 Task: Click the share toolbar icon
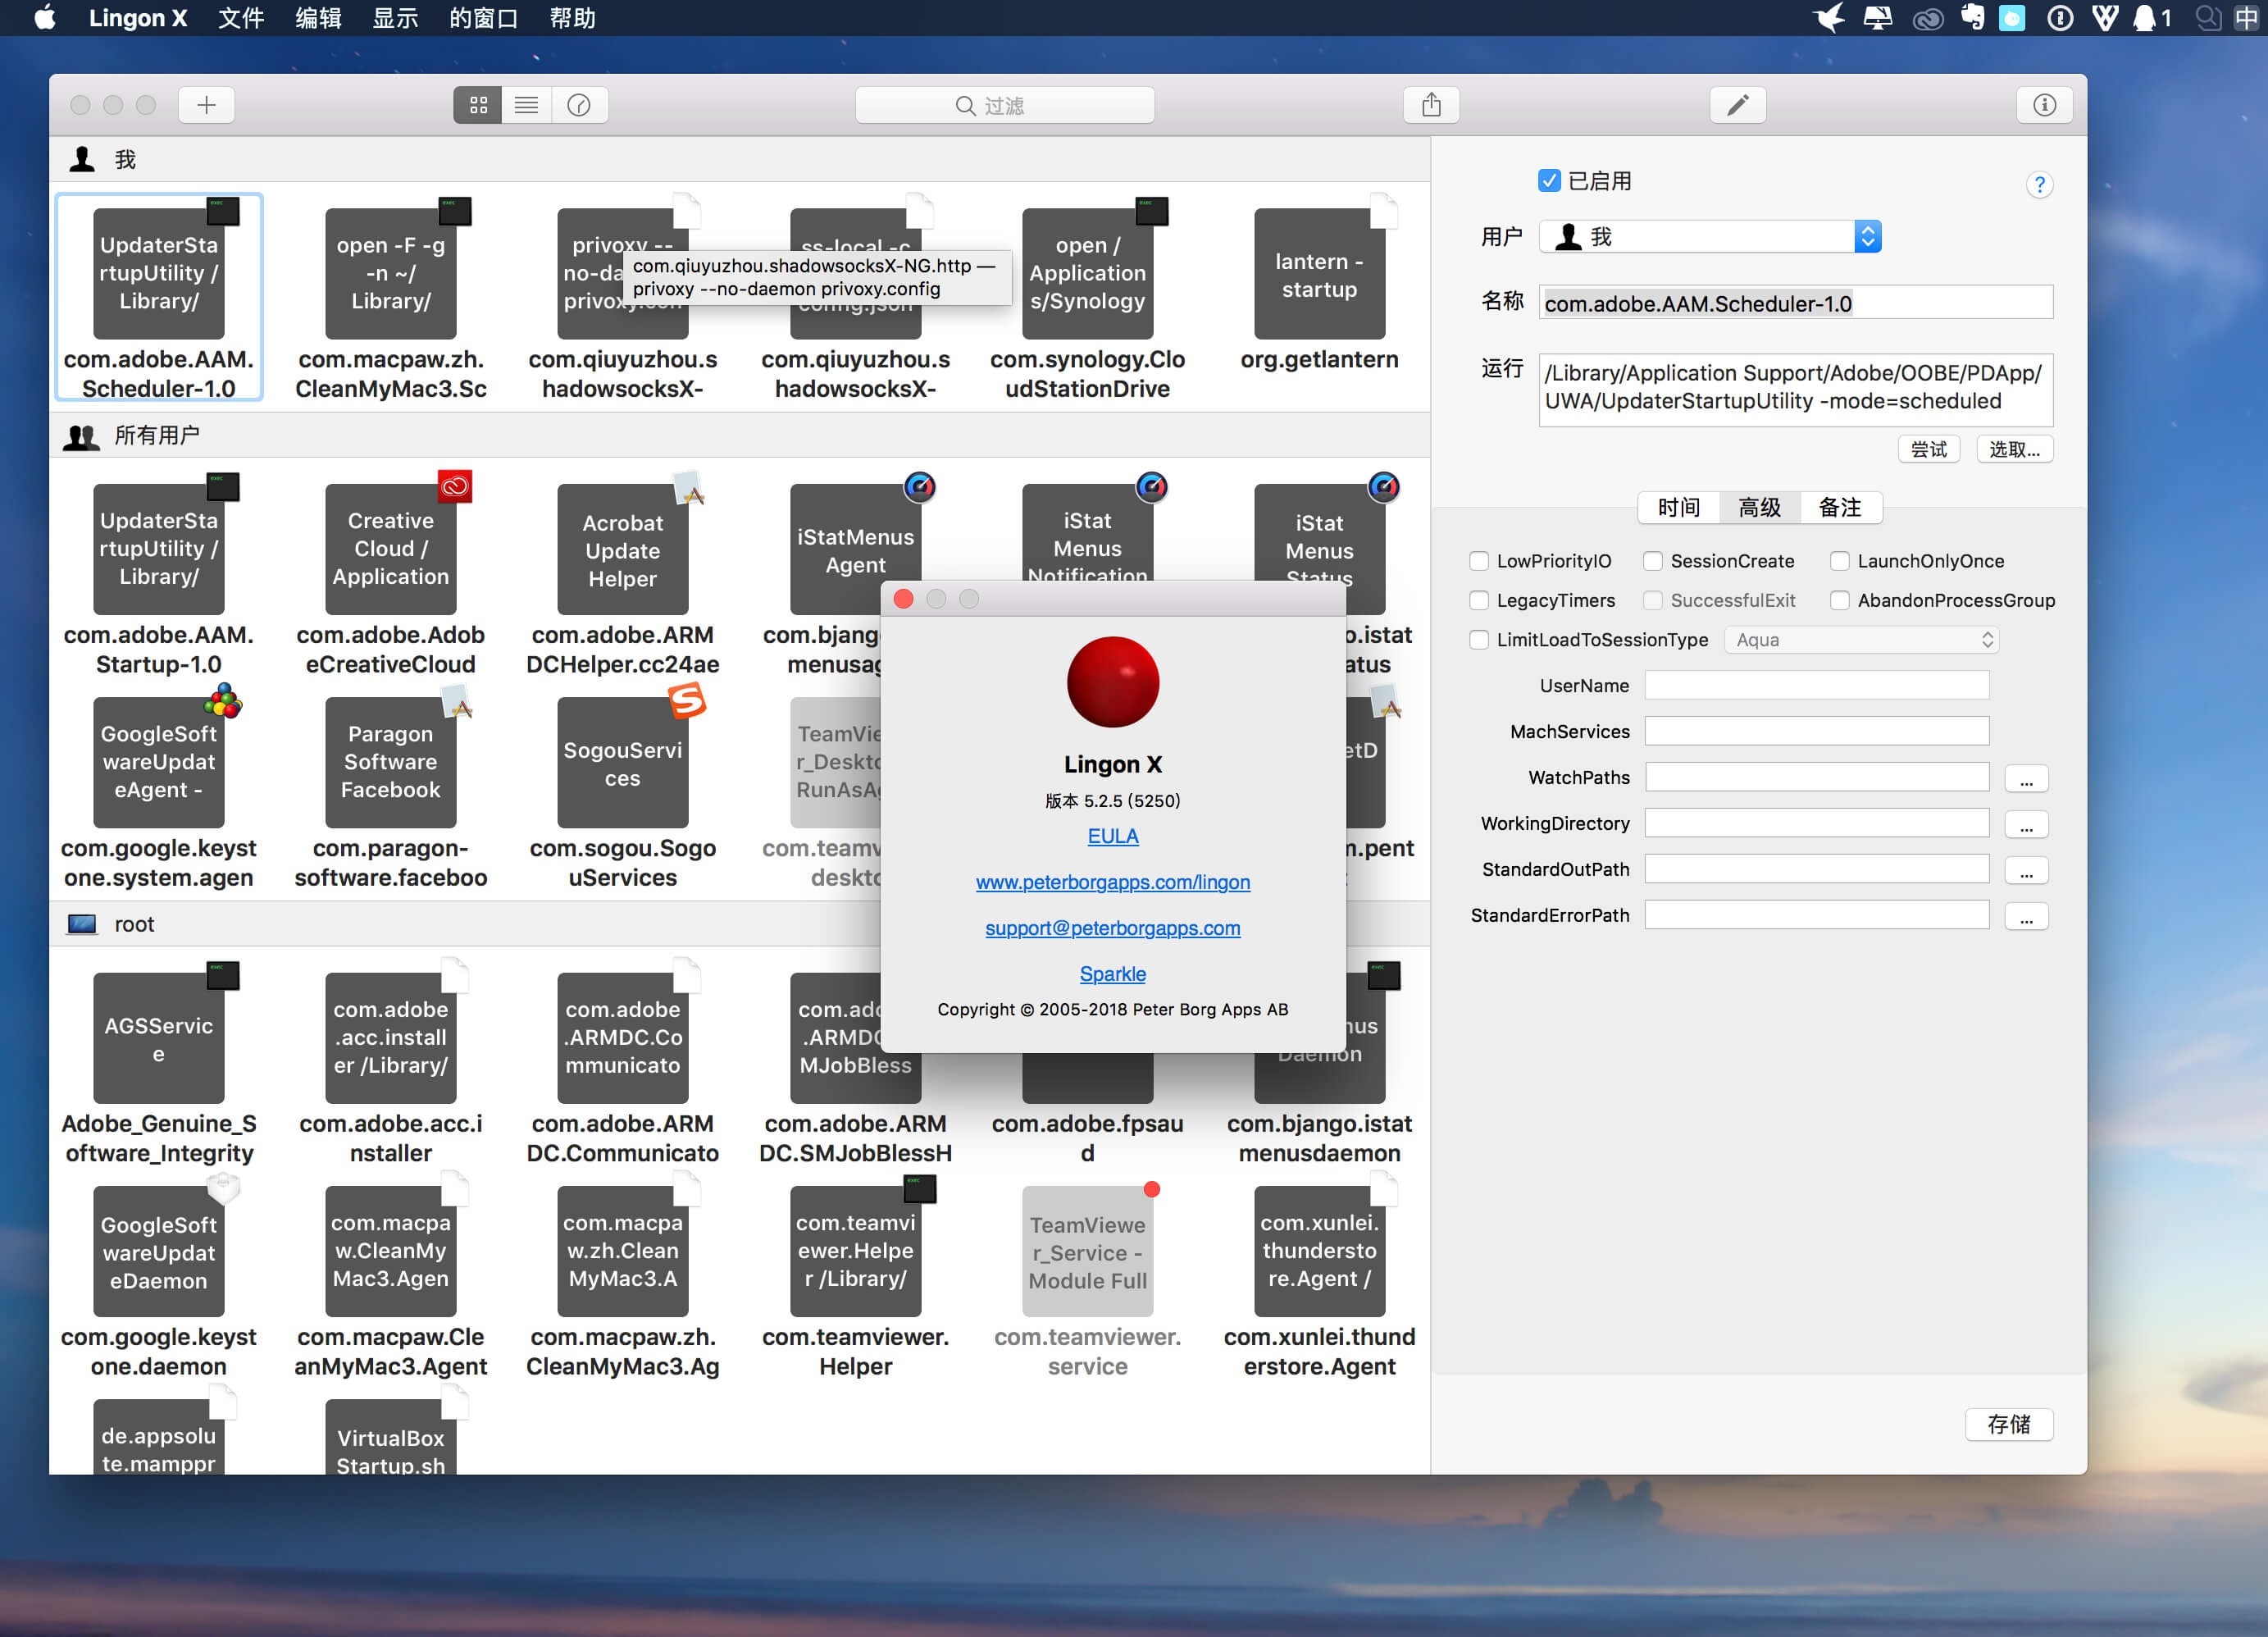pyautogui.click(x=1431, y=105)
